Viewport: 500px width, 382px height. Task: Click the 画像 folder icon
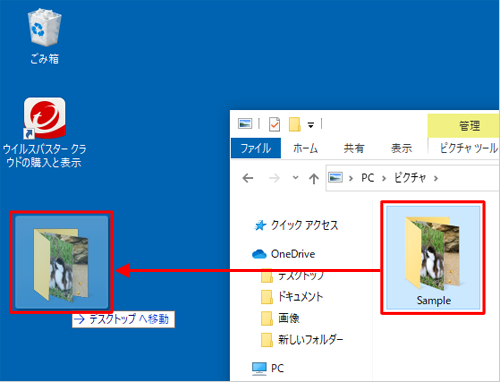click(267, 318)
